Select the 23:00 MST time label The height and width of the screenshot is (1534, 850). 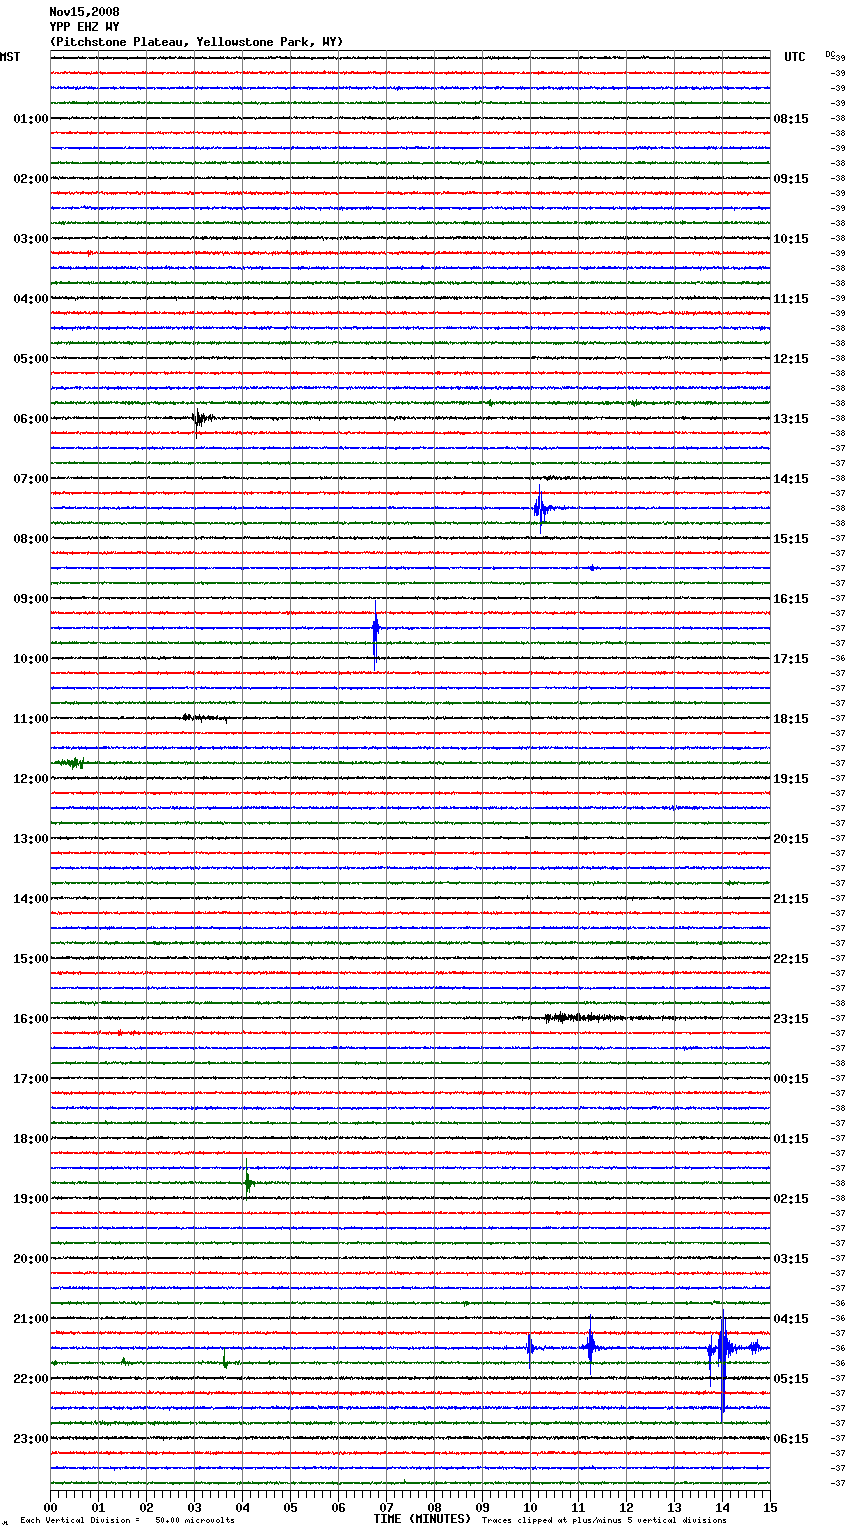[x=30, y=1439]
